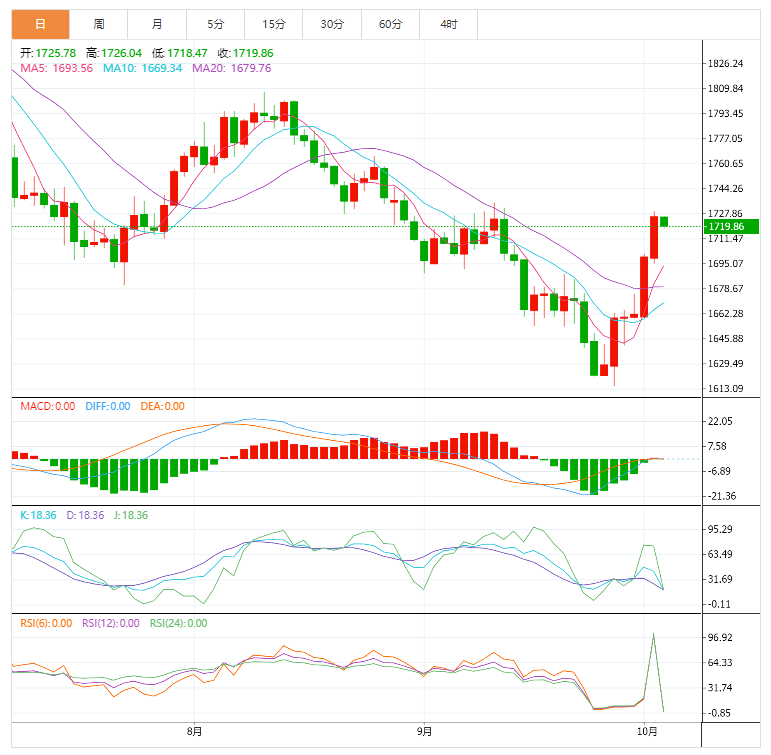
Task: Click the opening price 开:1725.78
Action: (48, 53)
